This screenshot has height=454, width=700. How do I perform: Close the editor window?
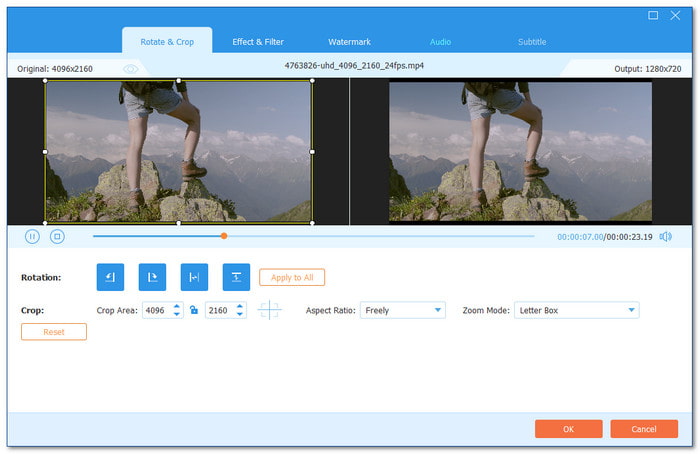click(675, 15)
